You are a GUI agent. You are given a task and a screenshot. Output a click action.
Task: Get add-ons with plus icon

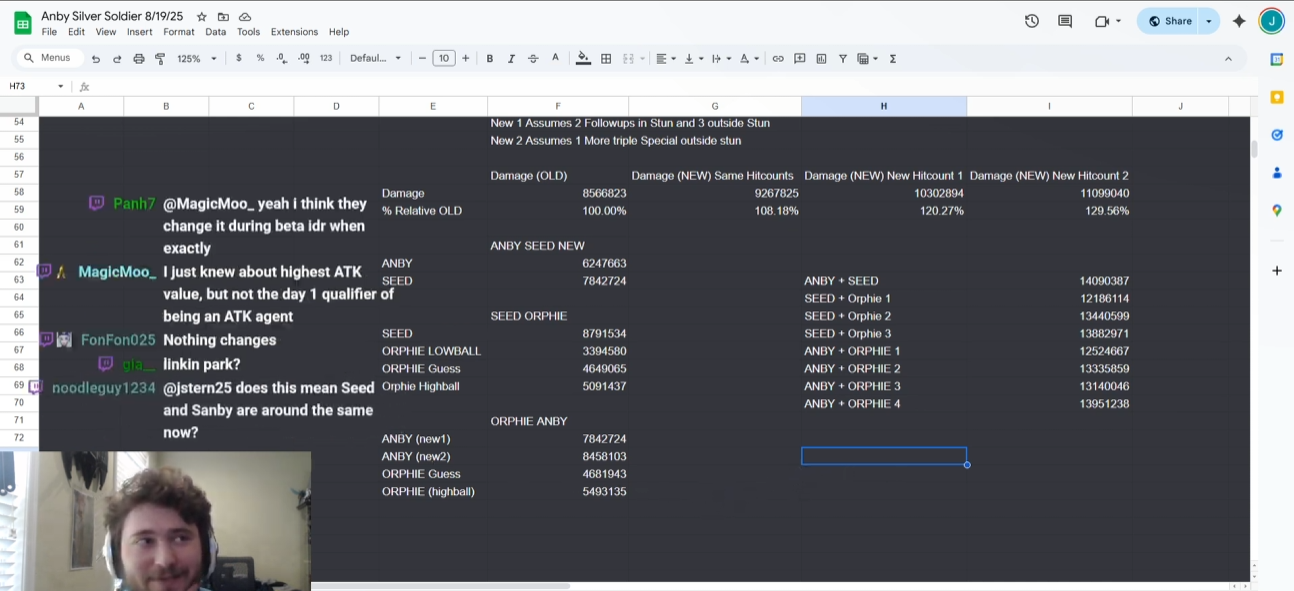(1277, 271)
